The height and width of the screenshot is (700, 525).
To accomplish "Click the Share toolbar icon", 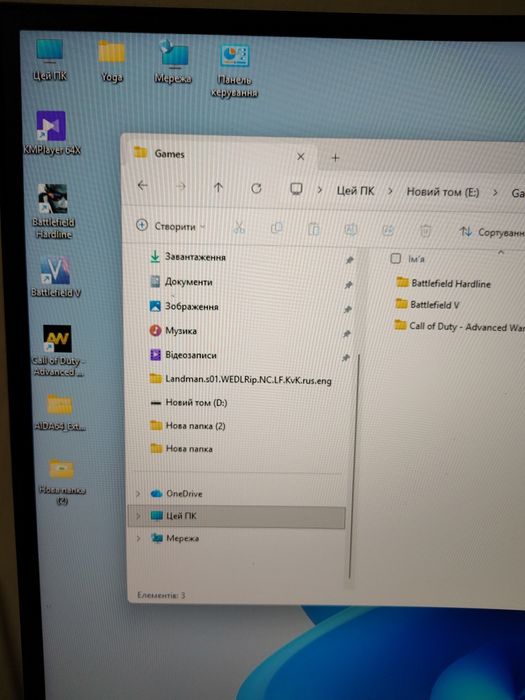I will pyautogui.click(x=388, y=230).
